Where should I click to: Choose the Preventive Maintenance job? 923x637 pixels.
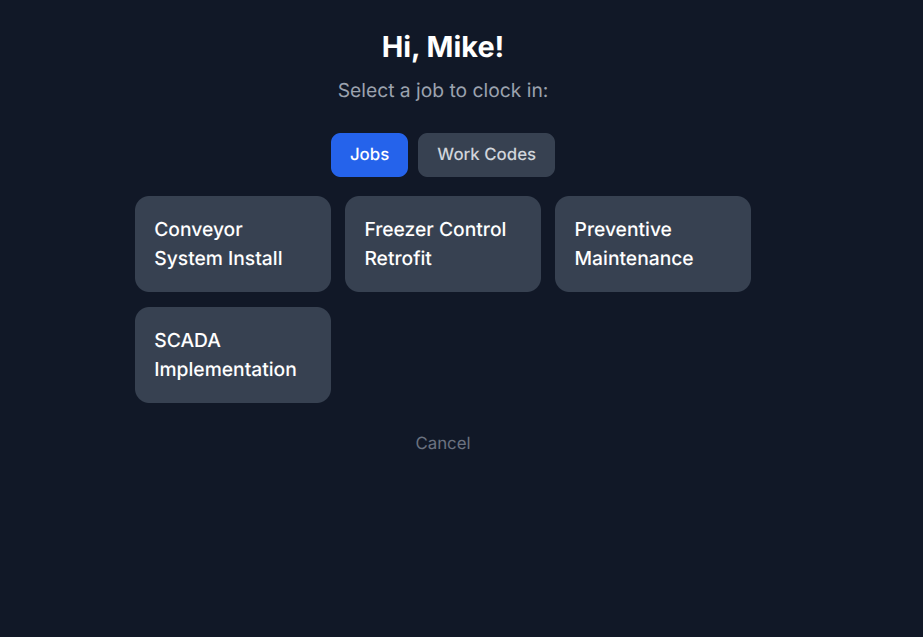(653, 244)
